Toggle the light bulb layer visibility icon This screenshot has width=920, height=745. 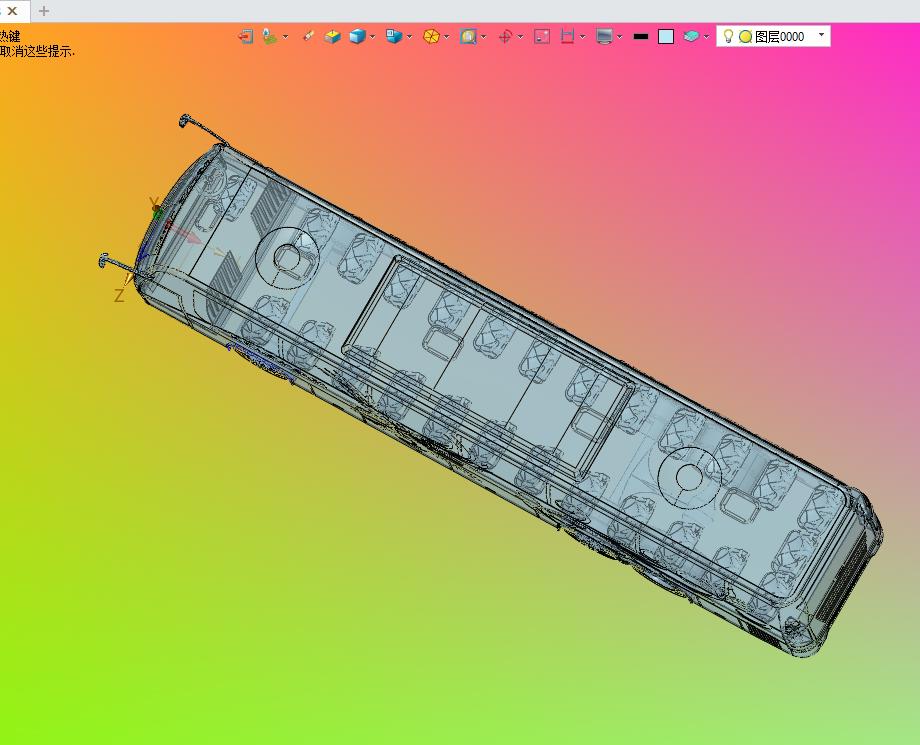pos(728,36)
